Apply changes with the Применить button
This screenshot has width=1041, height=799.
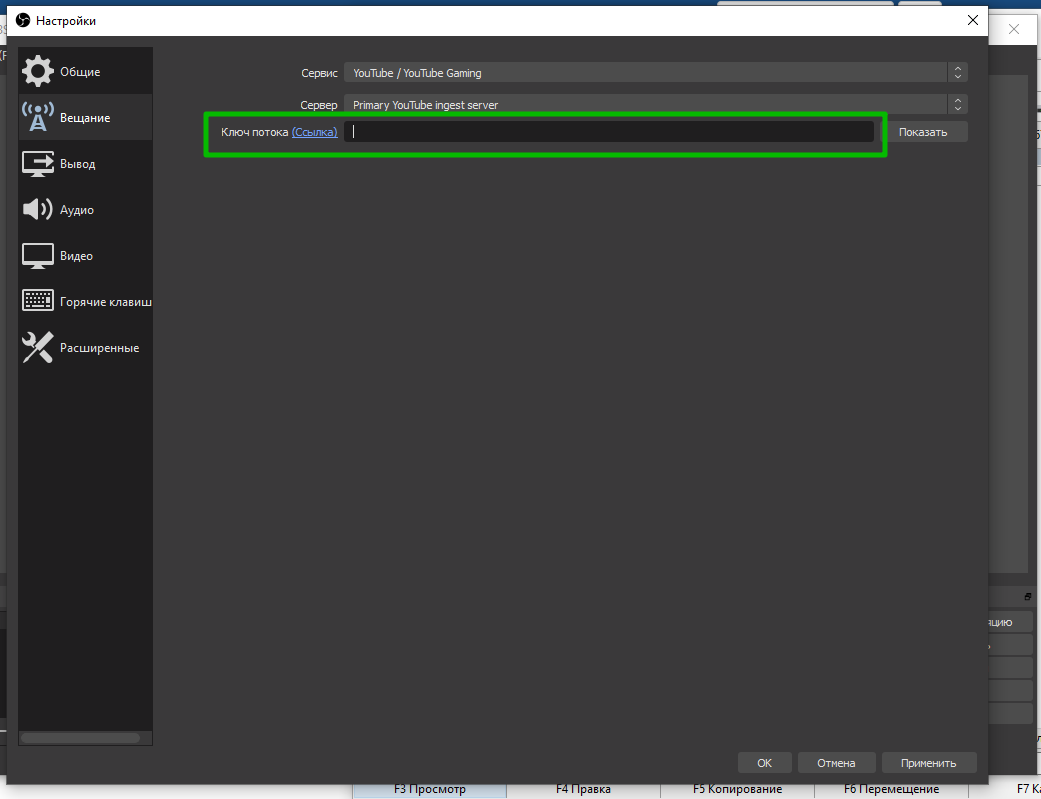click(x=928, y=763)
